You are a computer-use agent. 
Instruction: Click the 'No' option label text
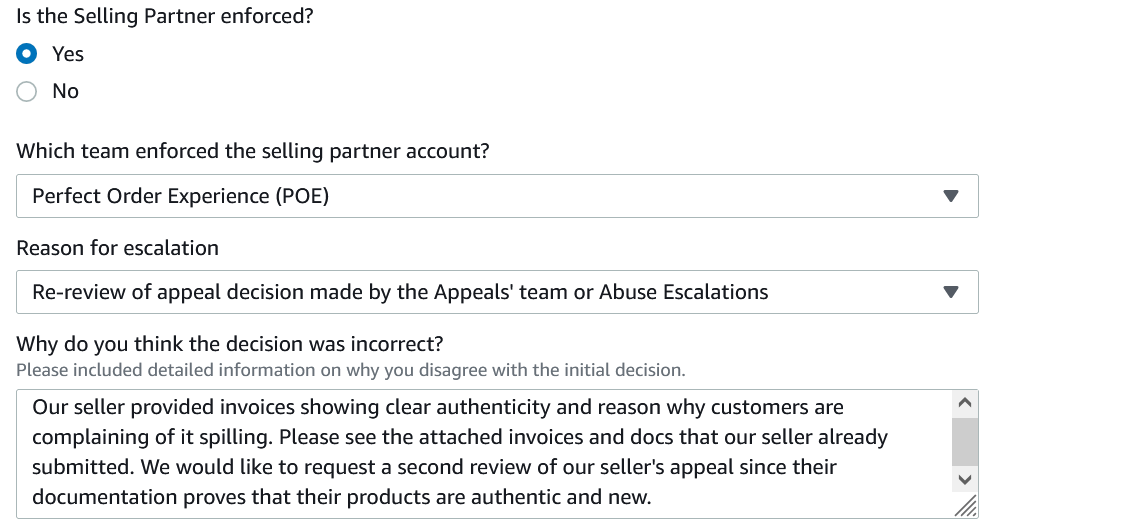point(65,91)
